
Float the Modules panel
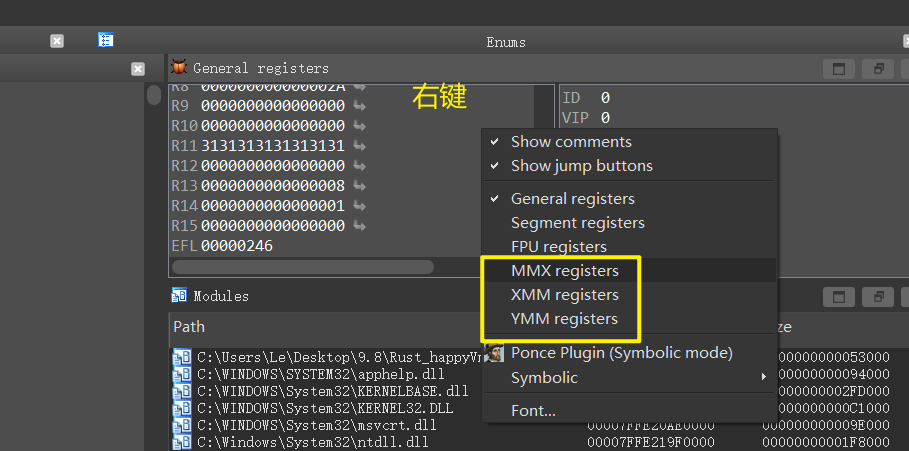(878, 297)
